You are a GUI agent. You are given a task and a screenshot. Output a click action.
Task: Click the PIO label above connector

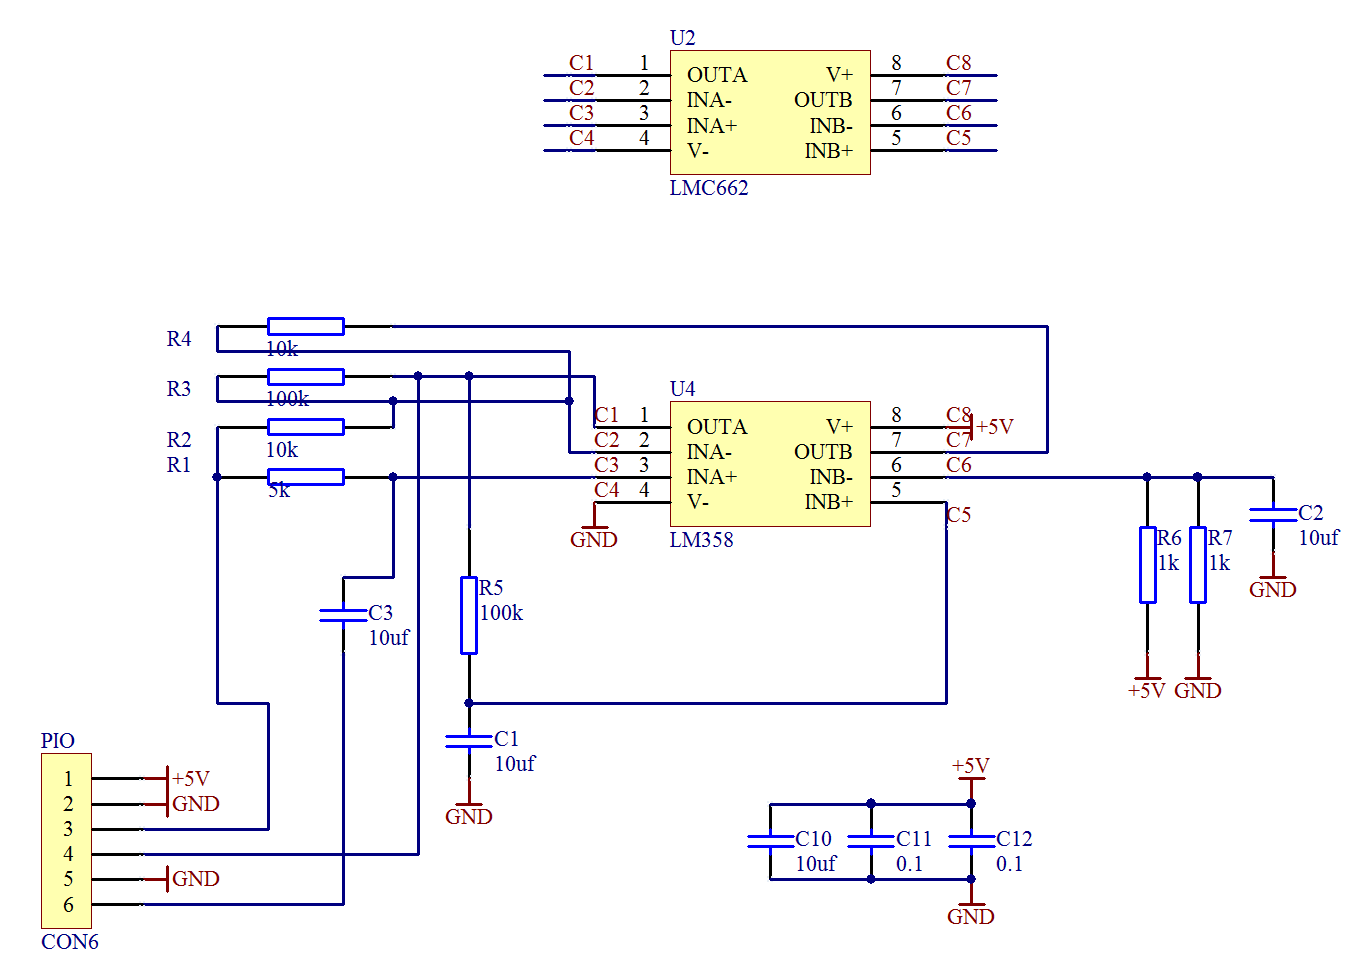click(58, 741)
